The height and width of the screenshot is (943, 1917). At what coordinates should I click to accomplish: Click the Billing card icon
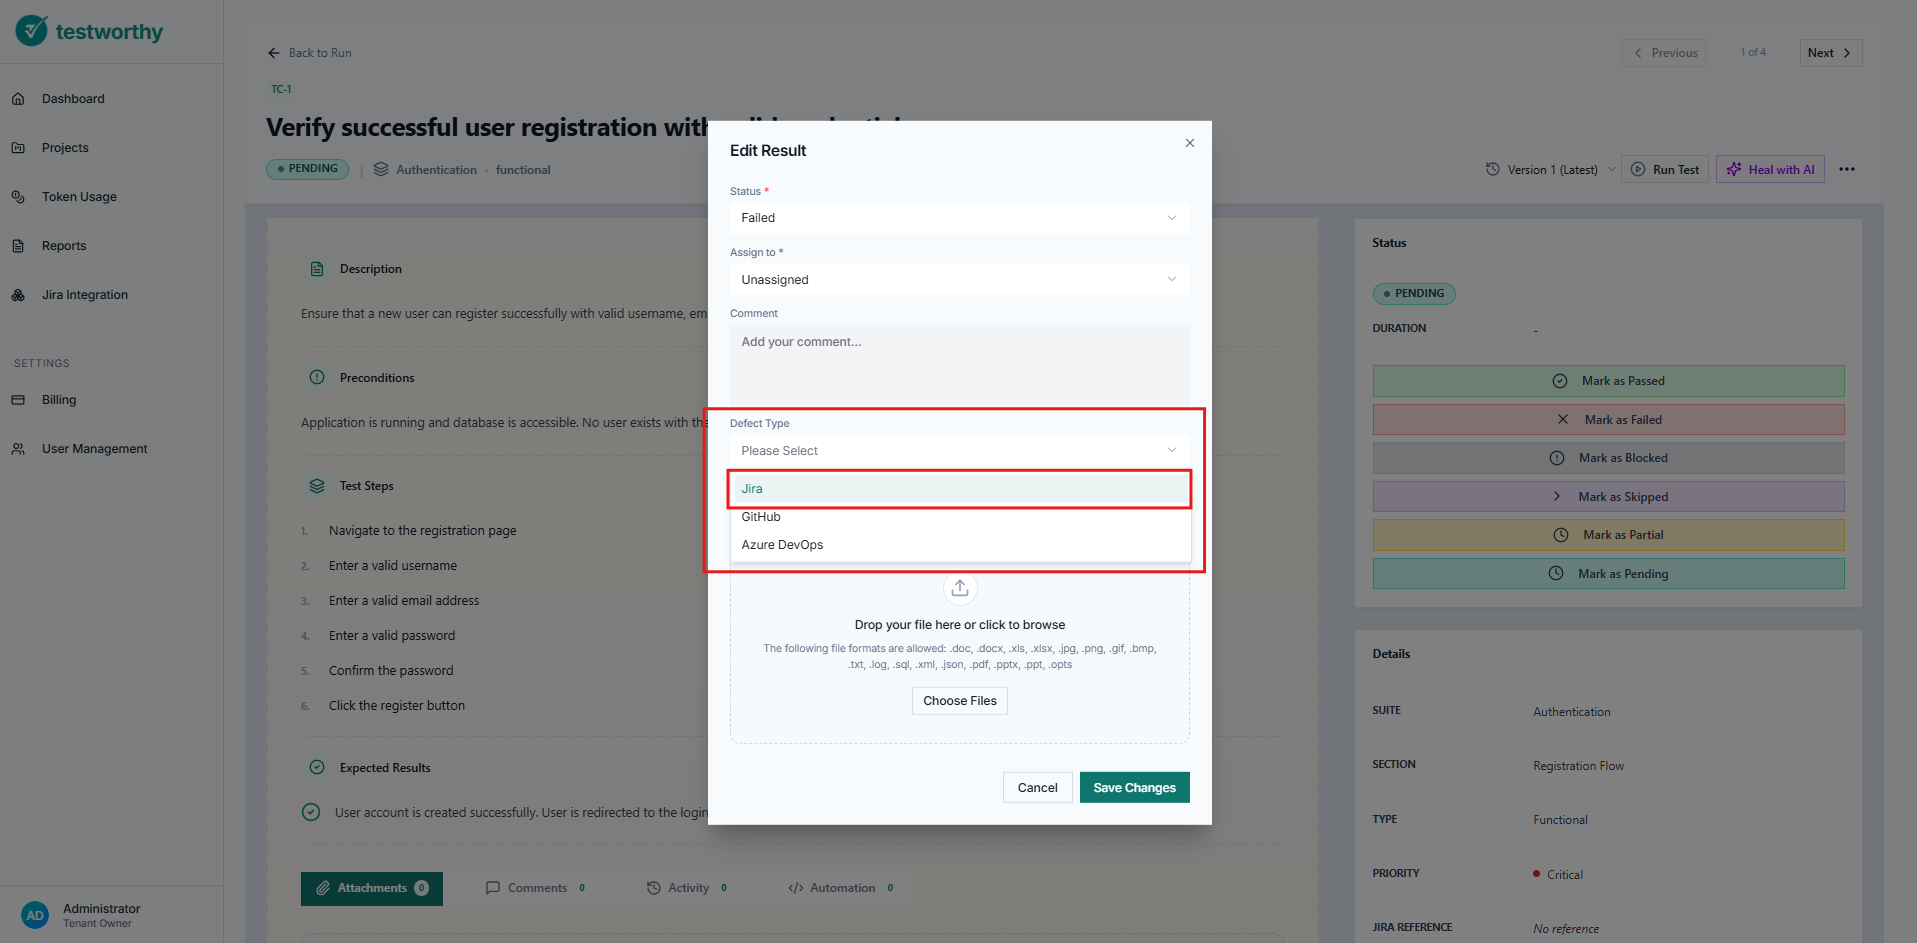(x=18, y=400)
